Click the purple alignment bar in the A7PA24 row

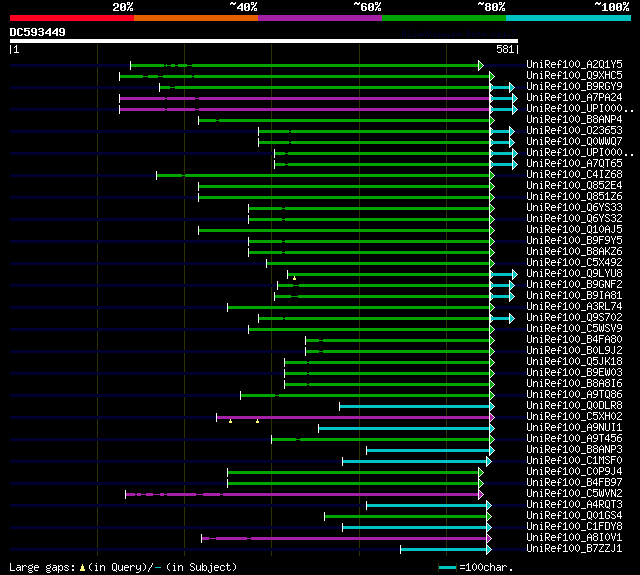(304, 98)
